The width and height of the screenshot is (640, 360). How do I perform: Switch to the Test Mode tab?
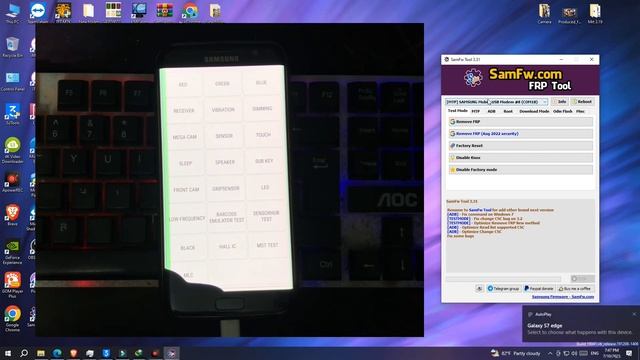[x=458, y=111]
